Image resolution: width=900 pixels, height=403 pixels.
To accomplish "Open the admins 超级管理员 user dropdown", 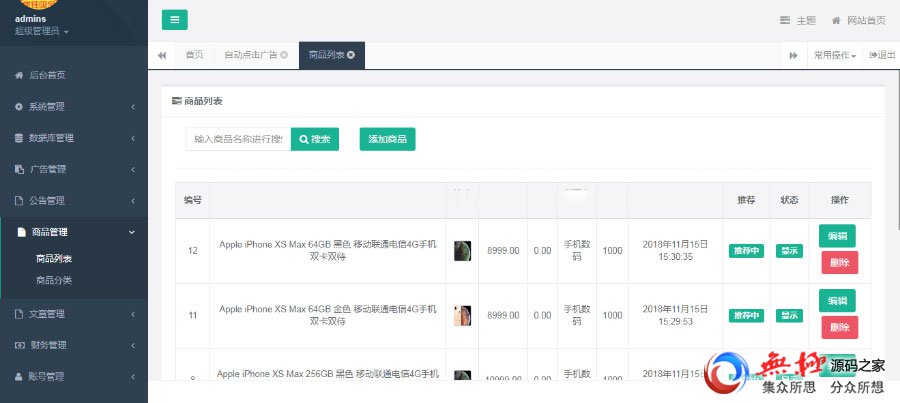I will pyautogui.click(x=42, y=32).
